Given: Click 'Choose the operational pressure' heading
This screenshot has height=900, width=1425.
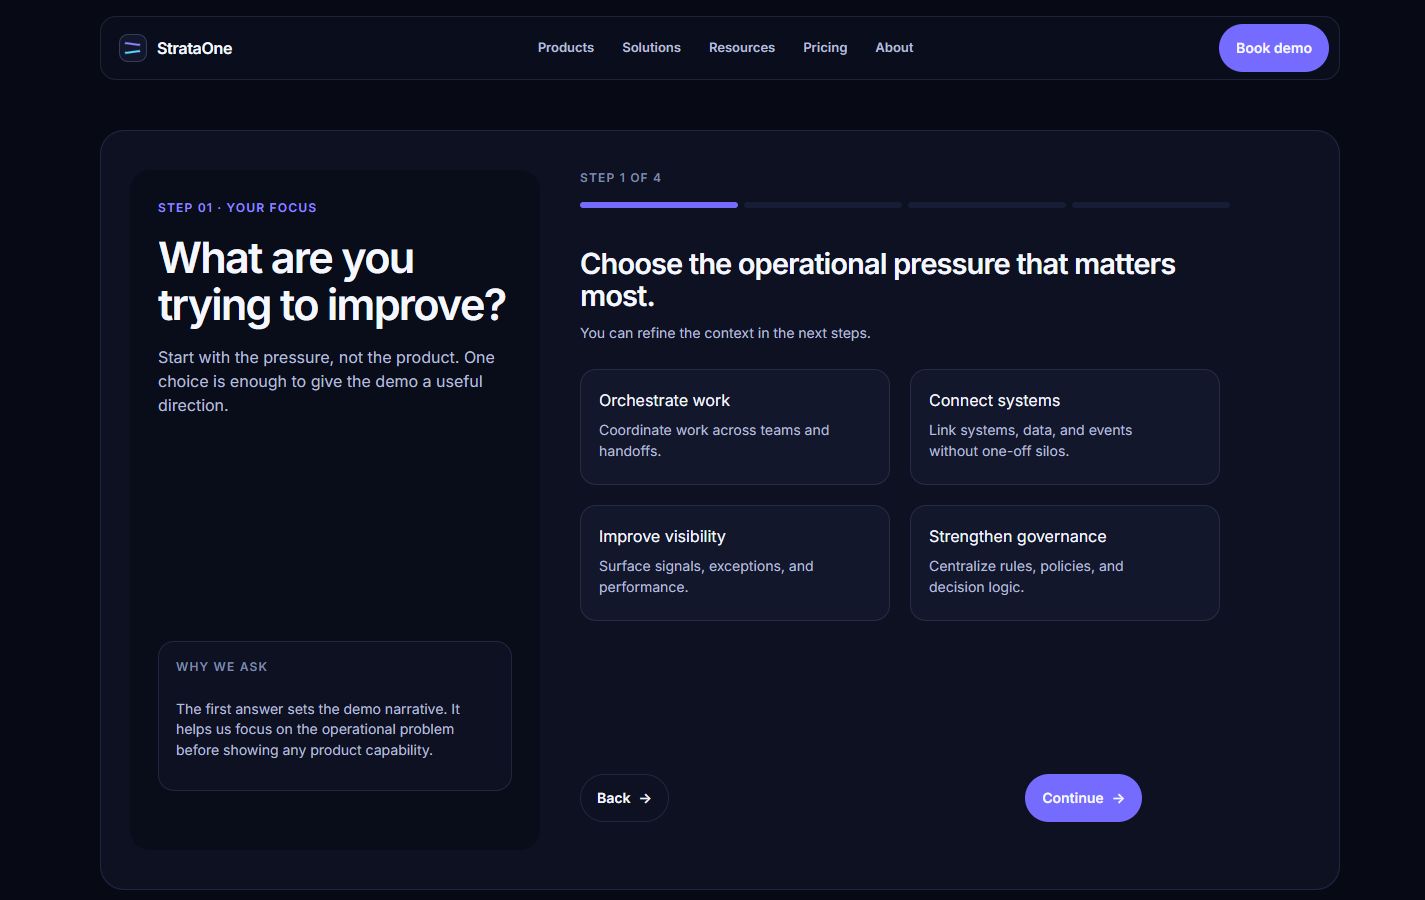Looking at the screenshot, I should 878,280.
